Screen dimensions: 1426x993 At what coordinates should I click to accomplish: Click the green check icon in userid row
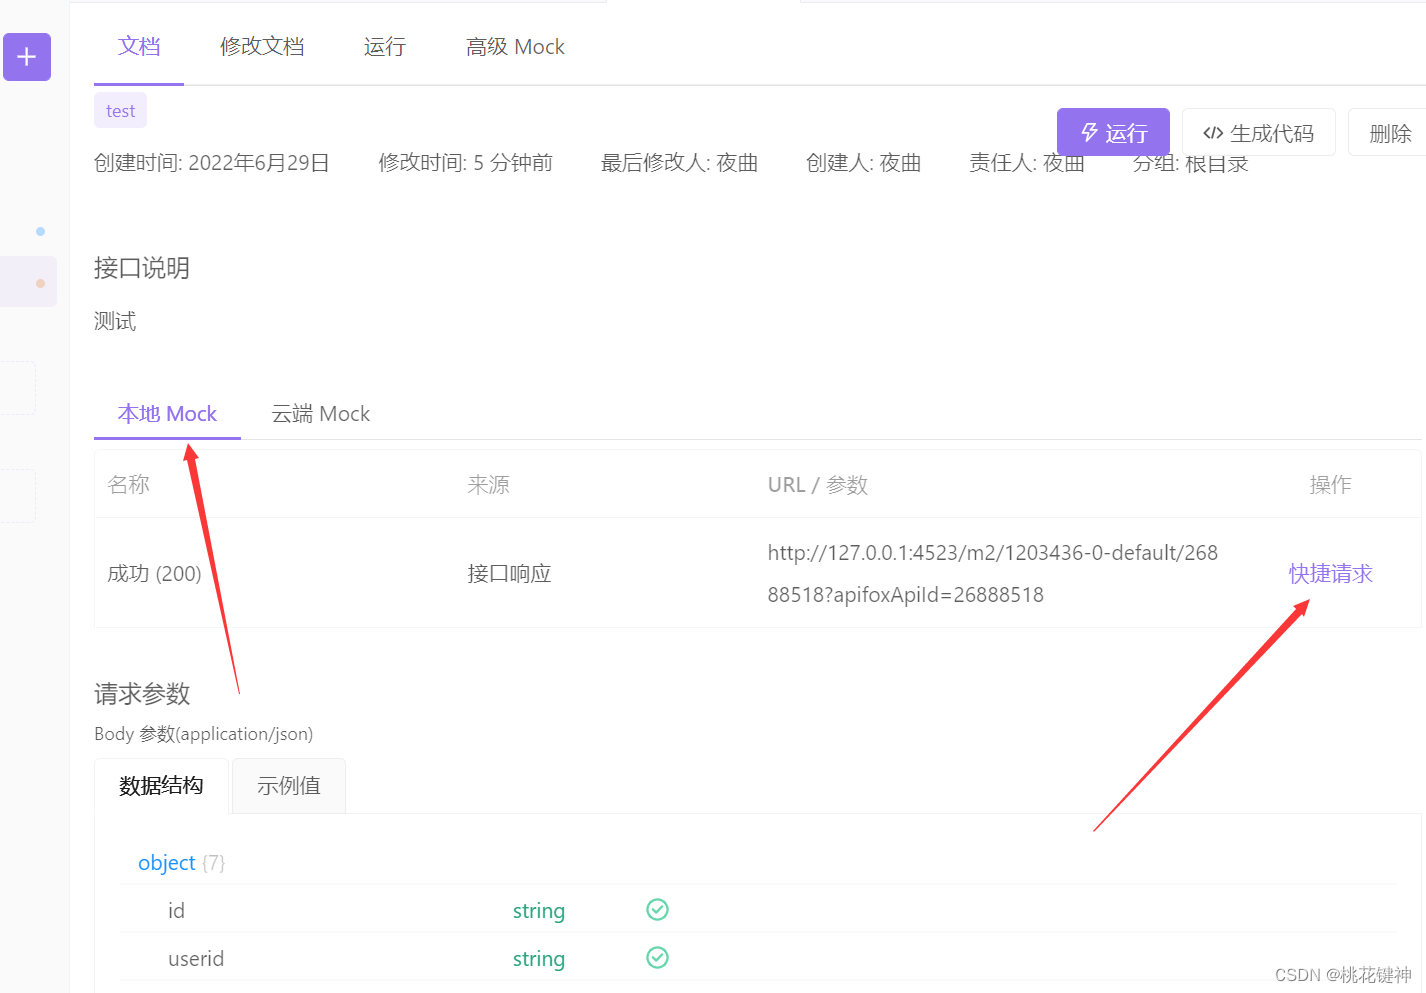(x=657, y=957)
